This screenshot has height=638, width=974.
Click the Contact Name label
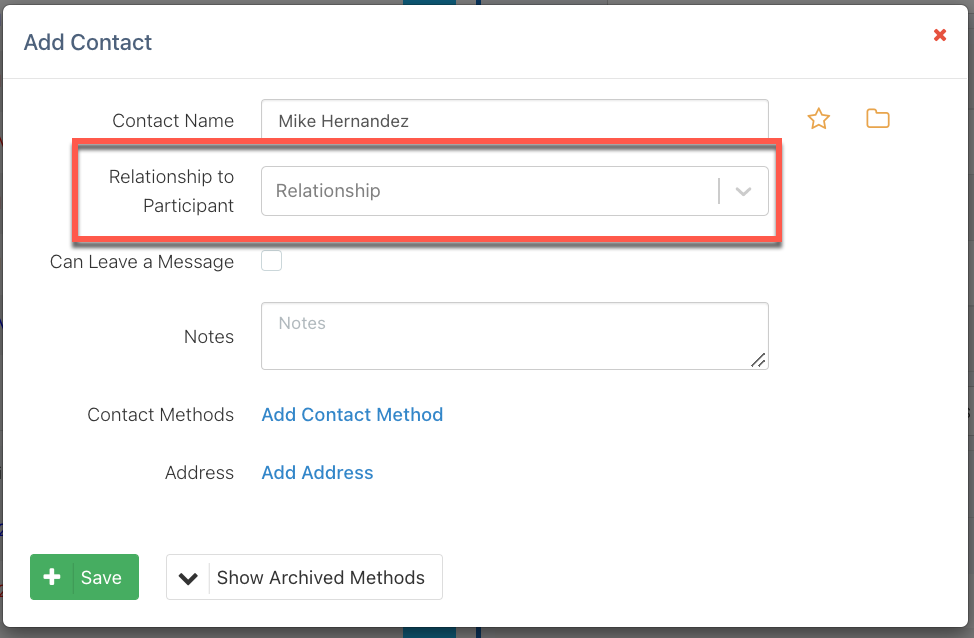(x=173, y=121)
